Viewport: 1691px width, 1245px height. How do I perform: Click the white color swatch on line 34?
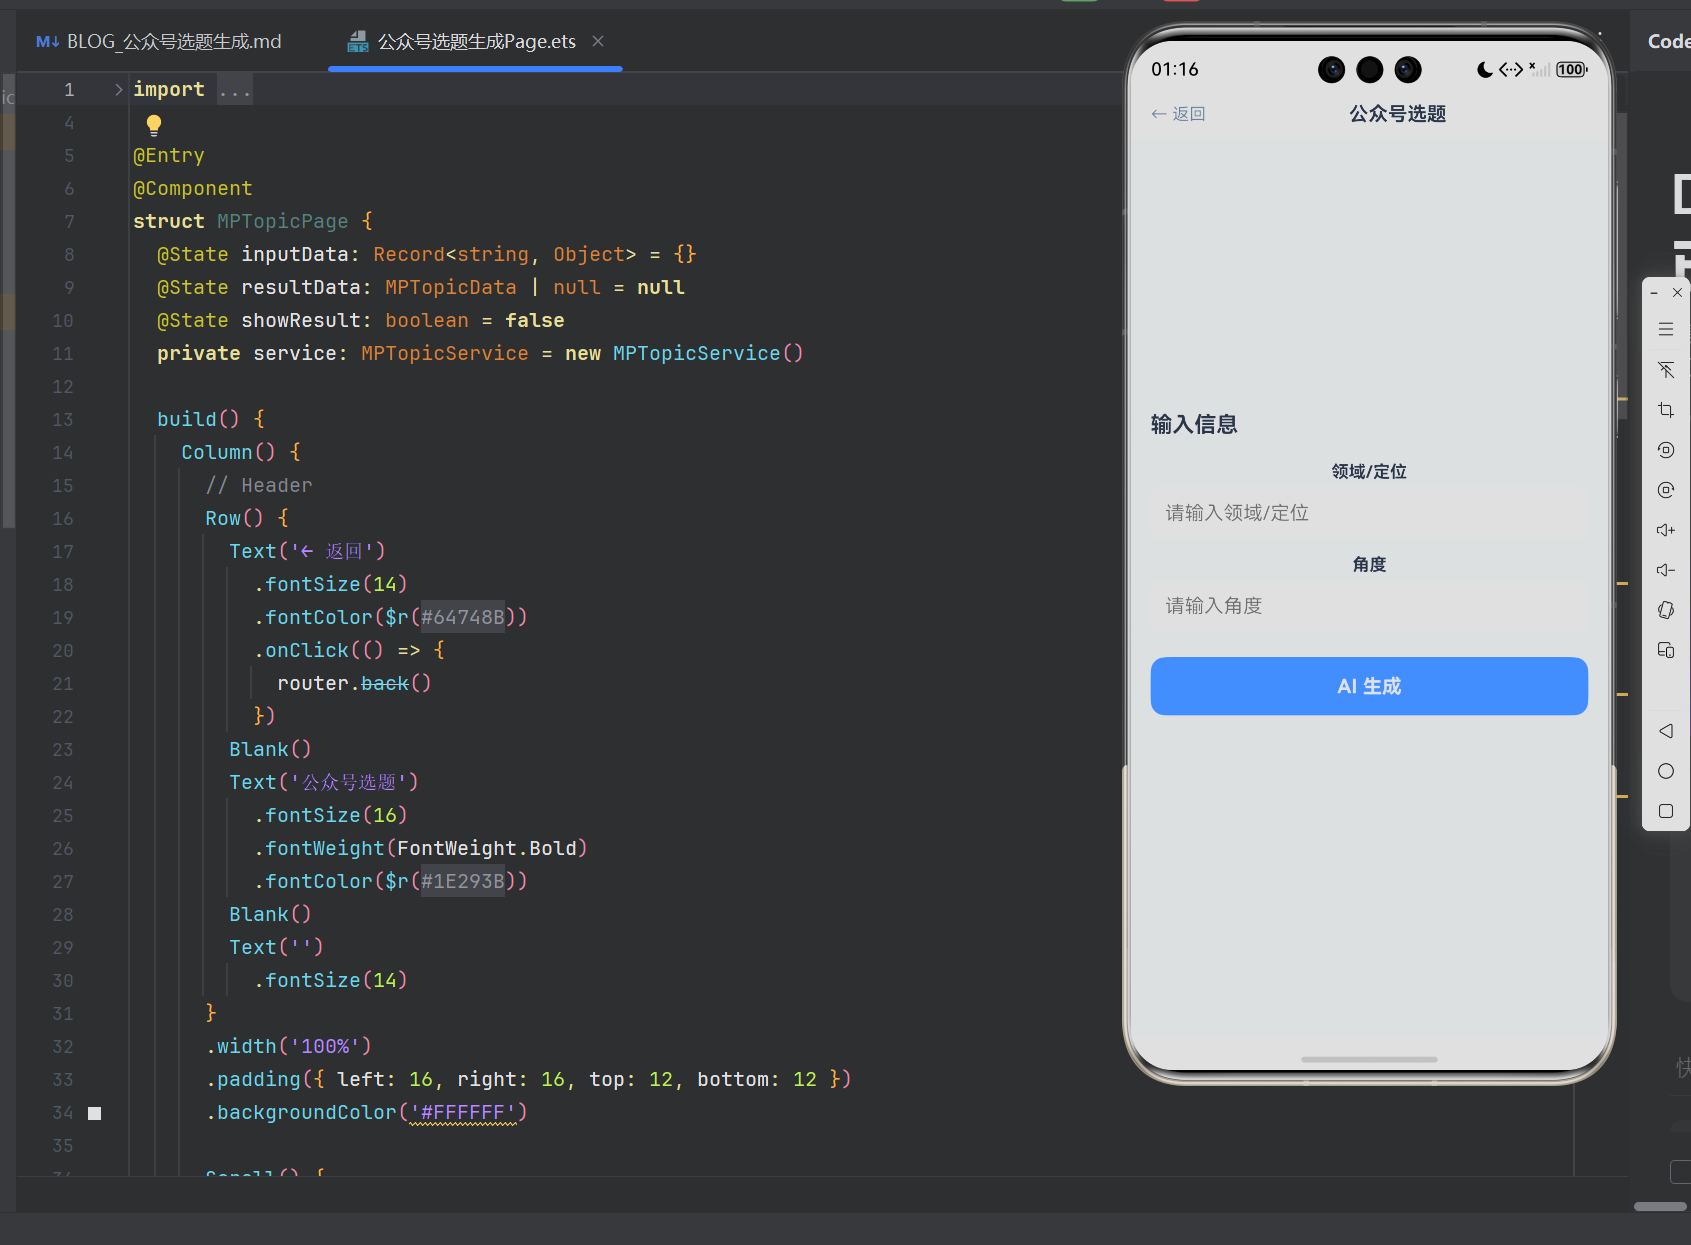click(95, 1113)
